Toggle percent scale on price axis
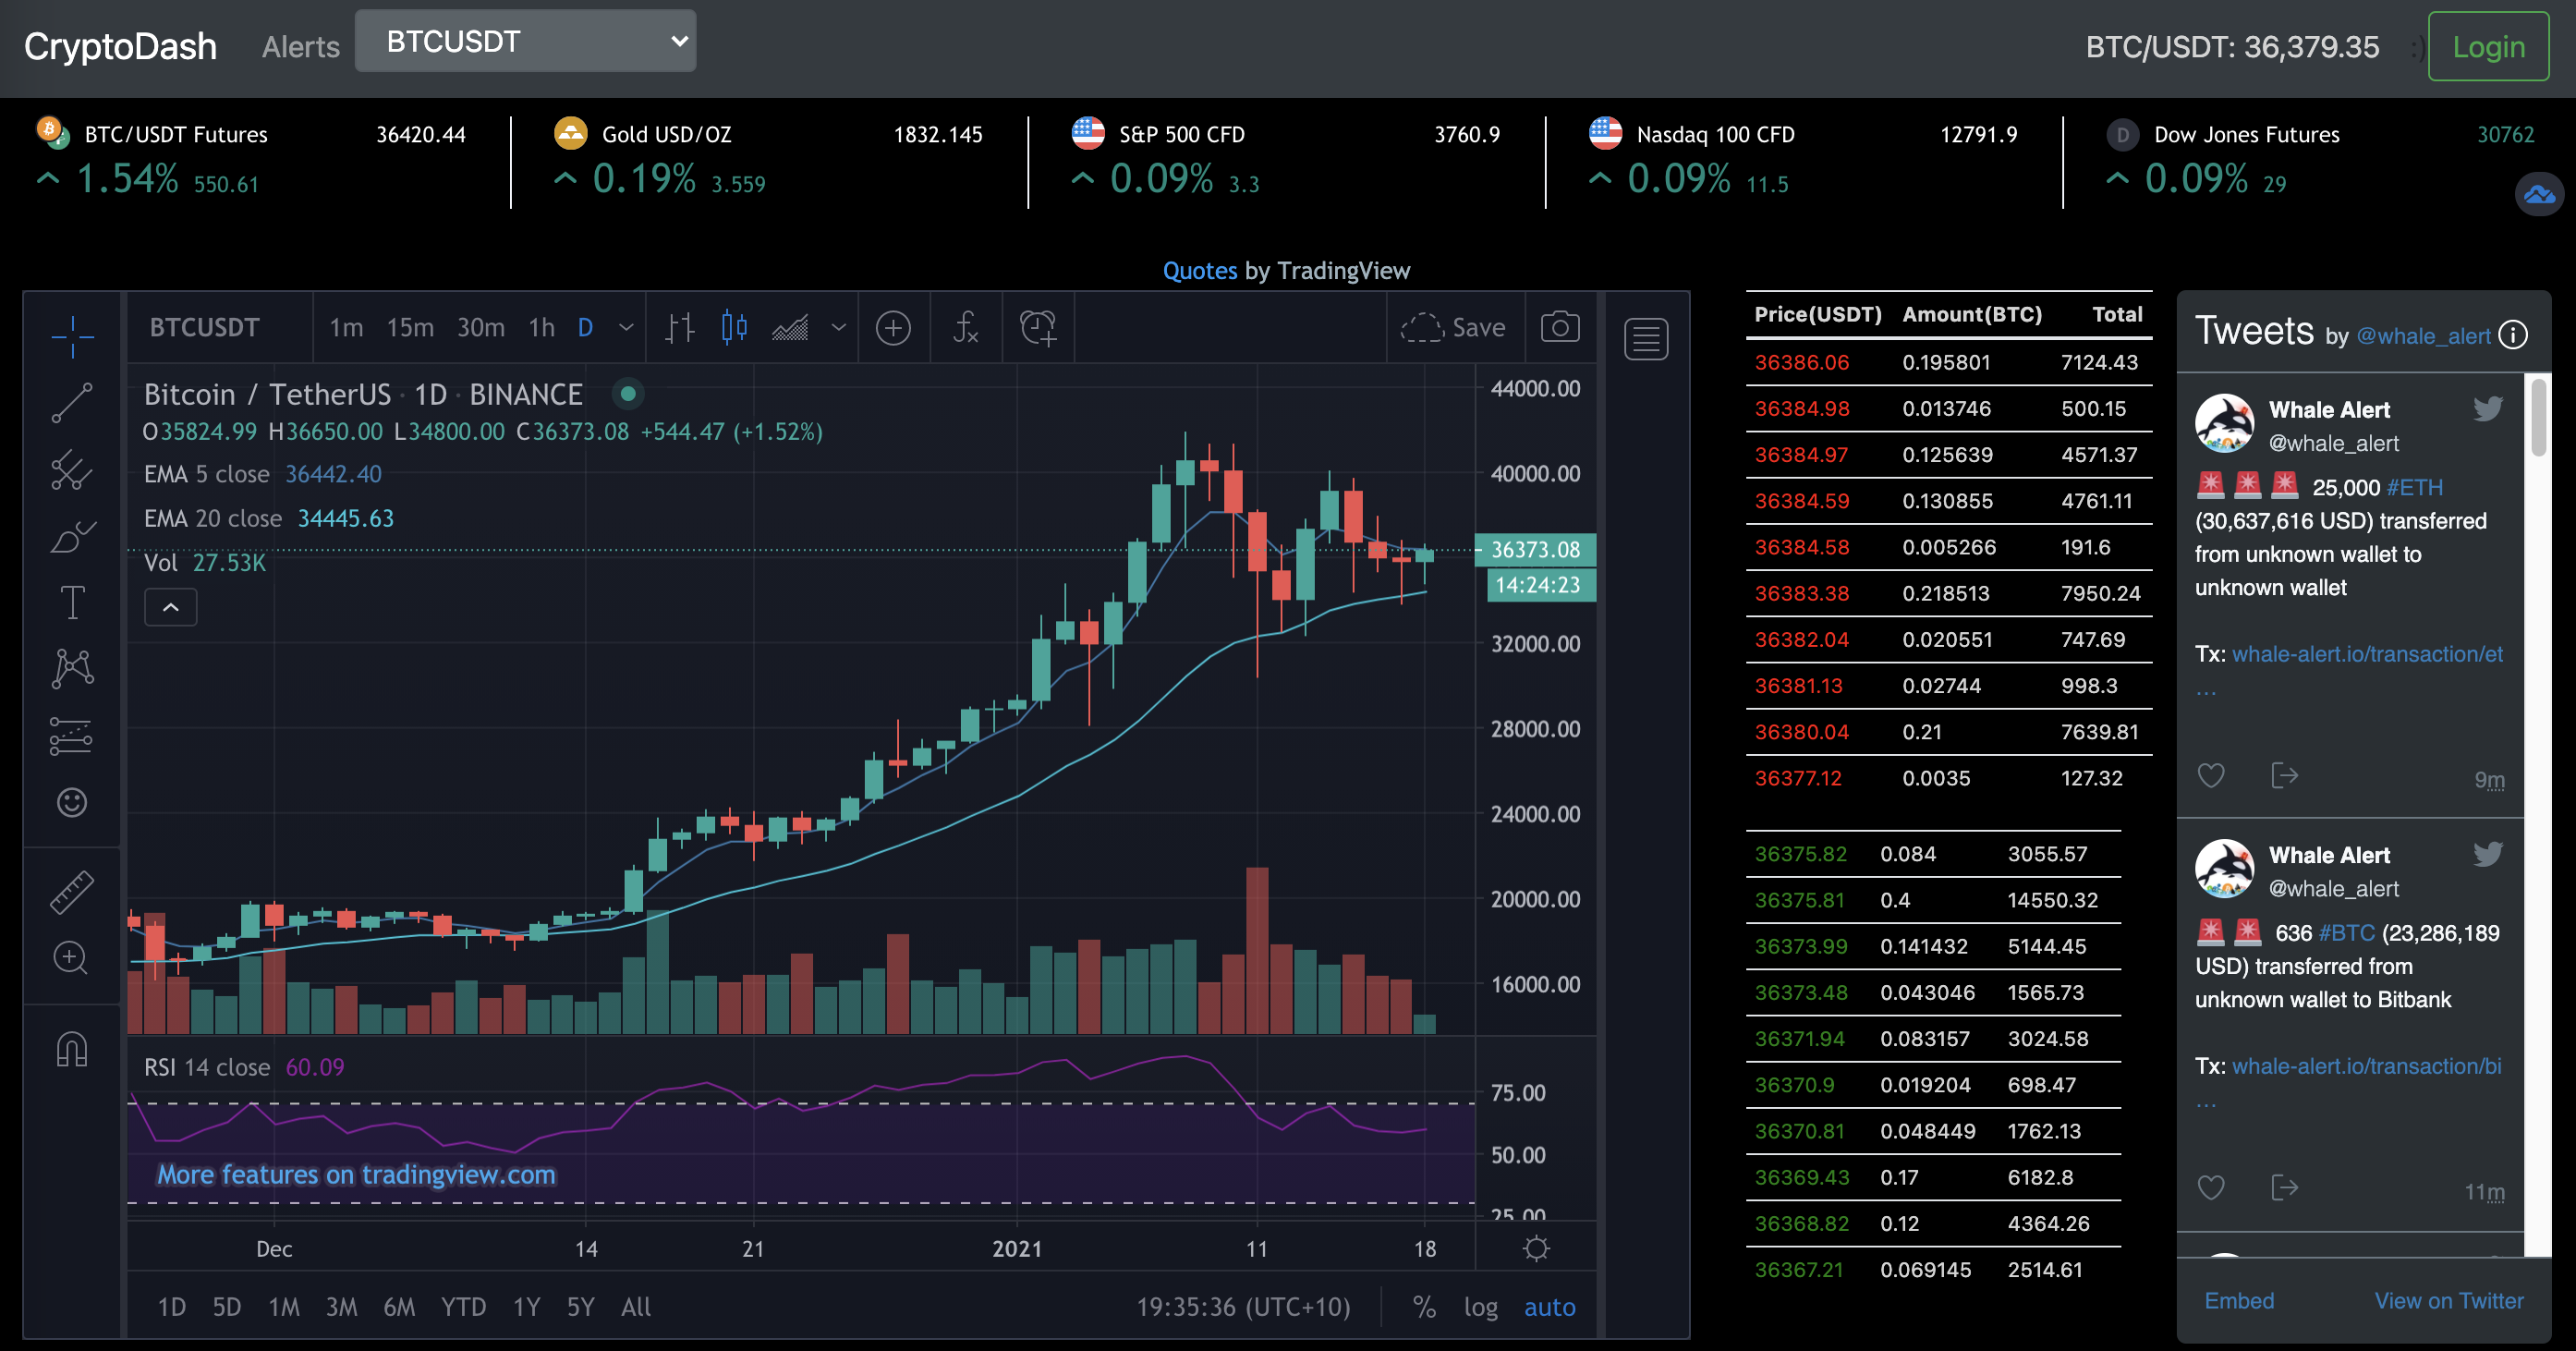This screenshot has width=2576, height=1351. [x=1424, y=1307]
